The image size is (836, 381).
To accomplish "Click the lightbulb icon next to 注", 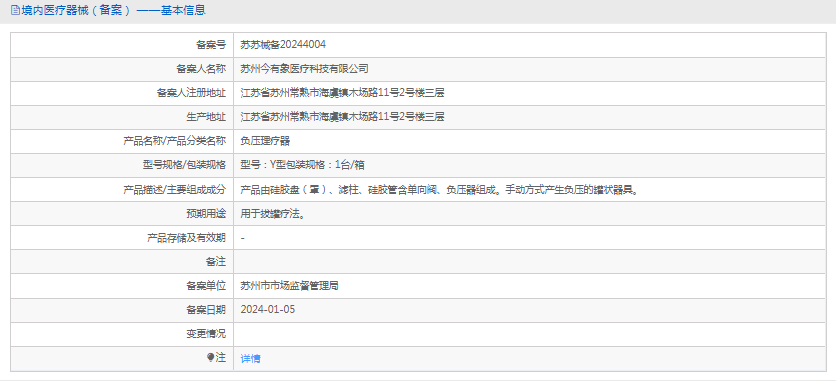I will tap(211, 358).
